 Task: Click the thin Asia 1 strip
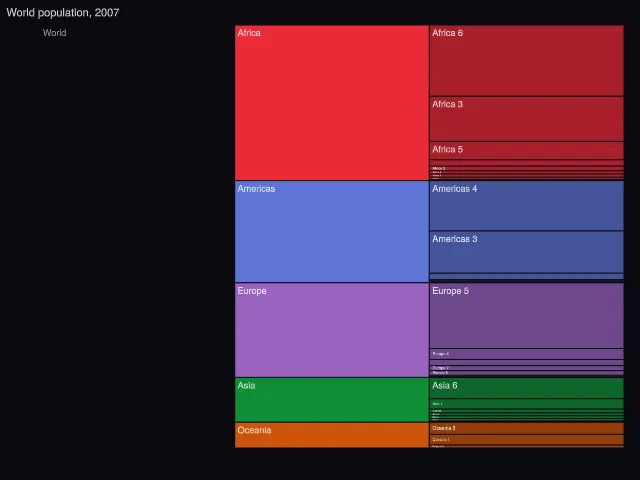527,404
